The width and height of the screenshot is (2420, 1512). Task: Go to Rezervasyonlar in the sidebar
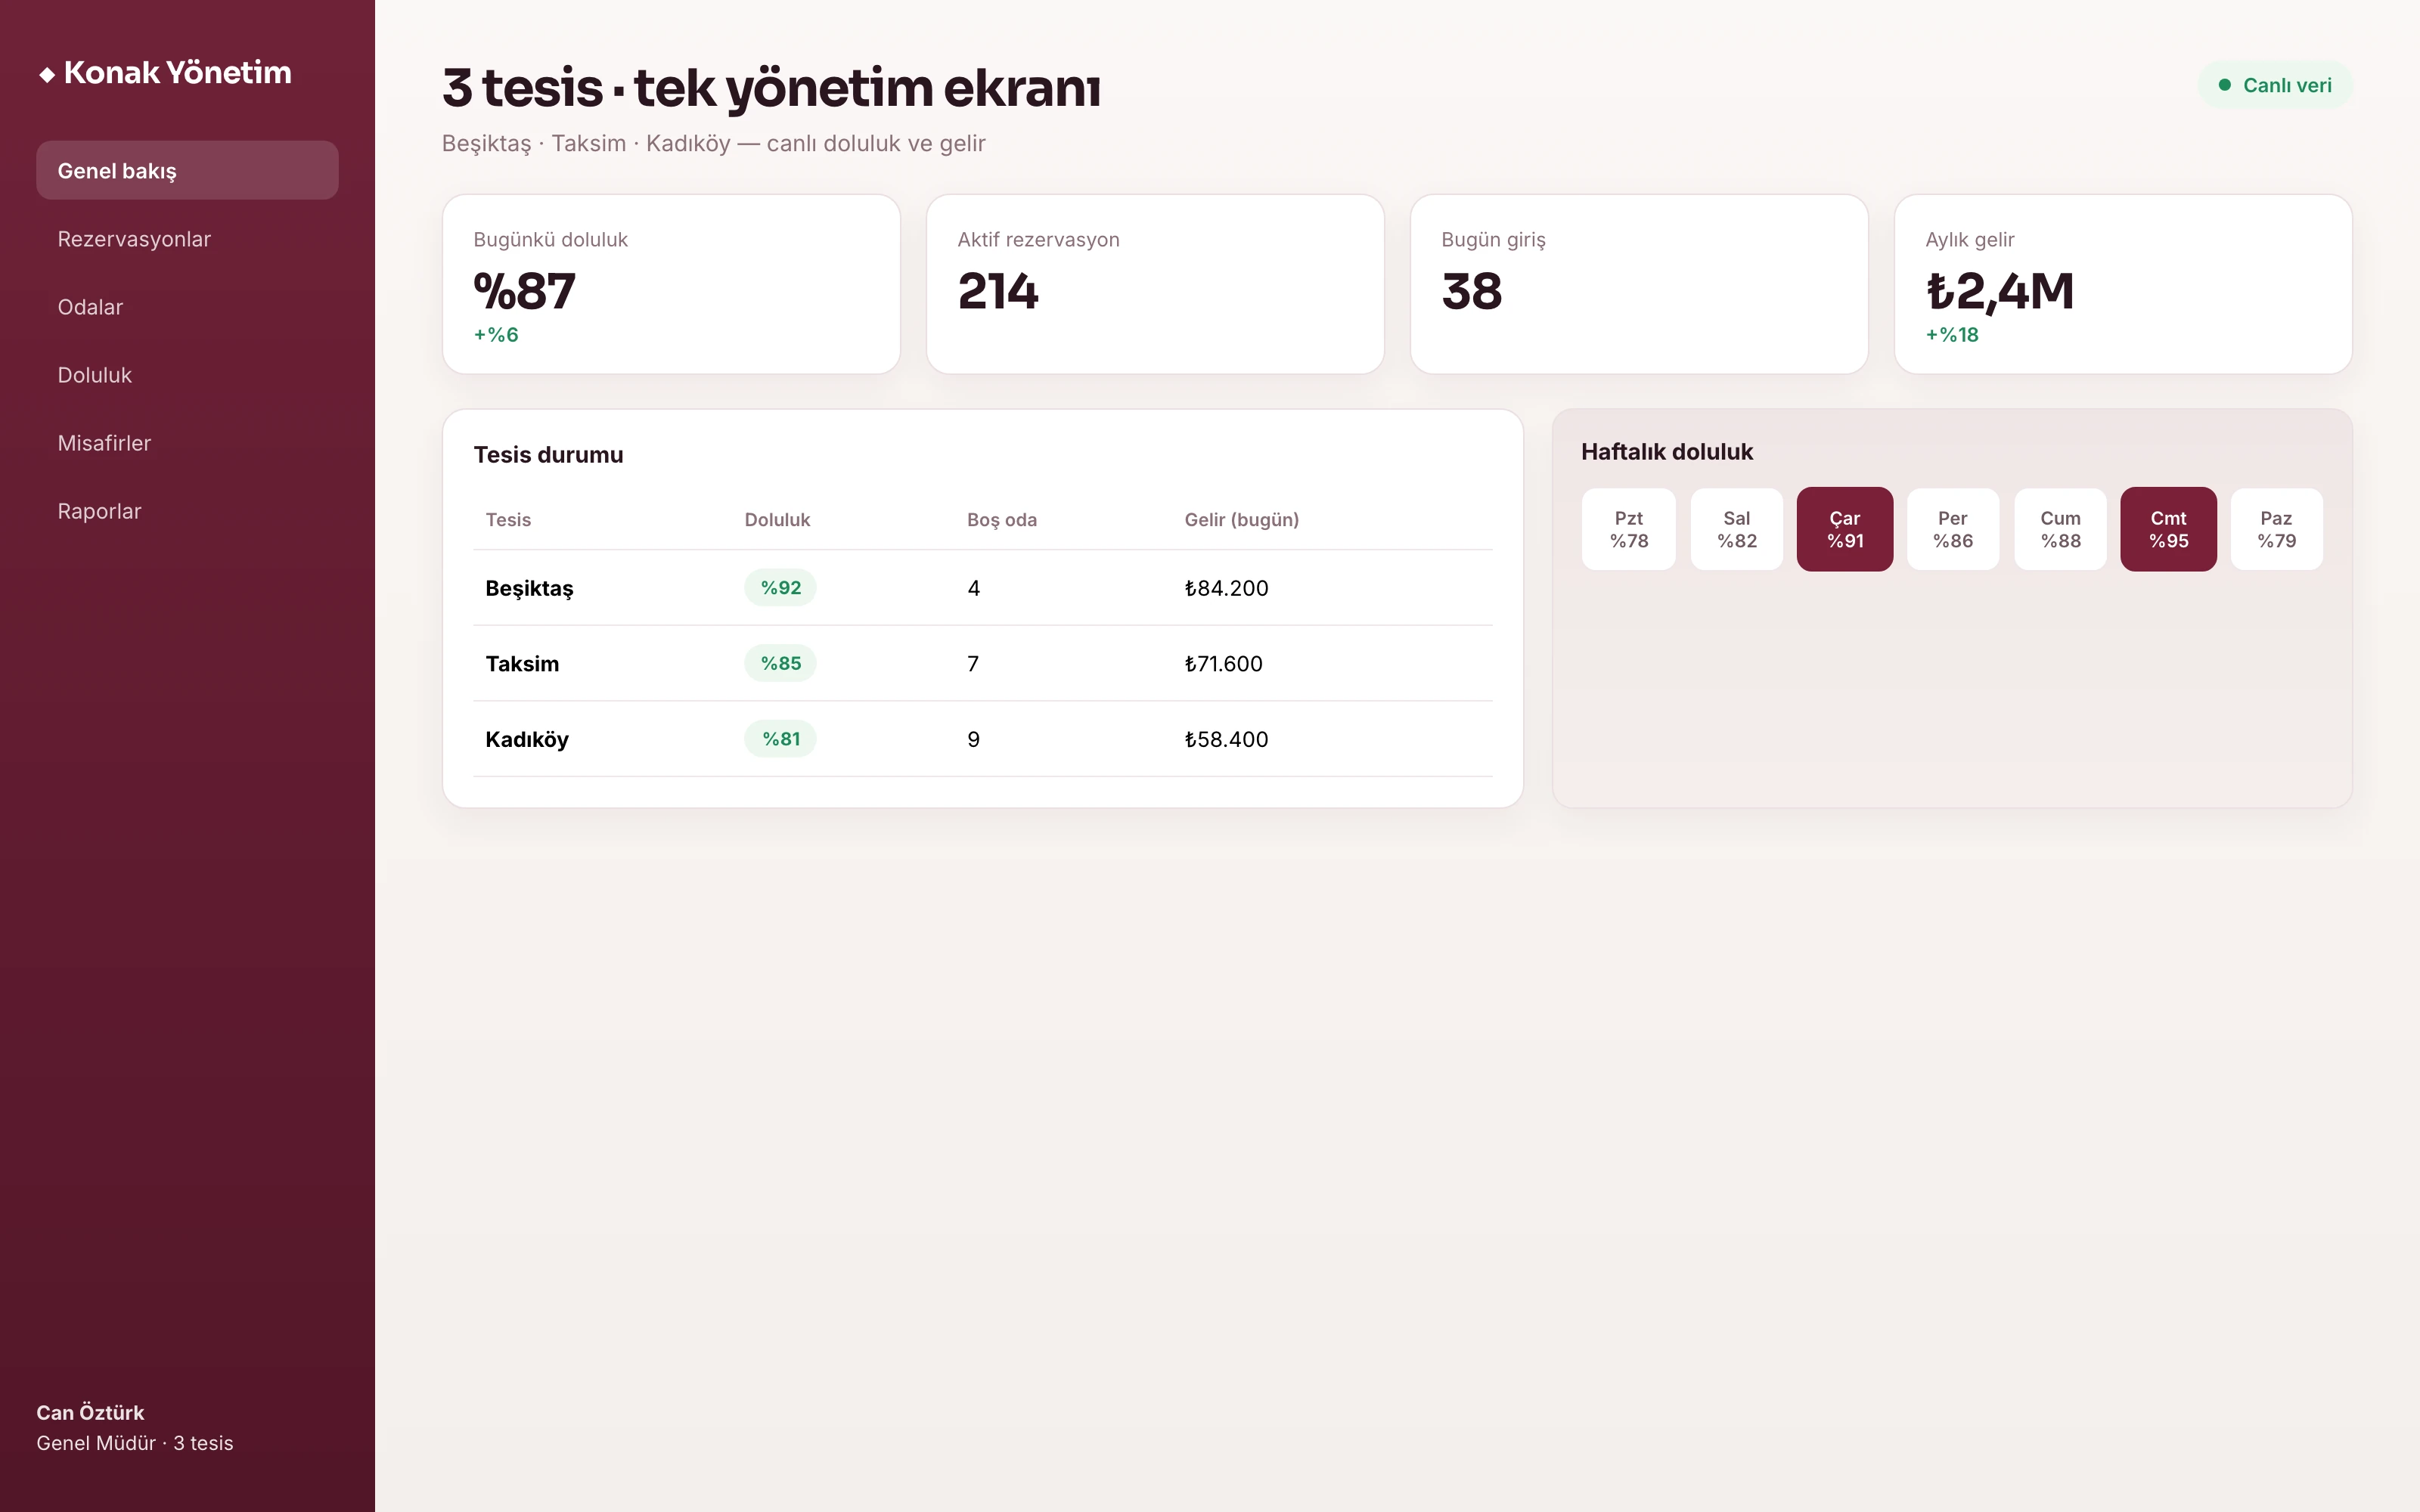[x=187, y=239]
